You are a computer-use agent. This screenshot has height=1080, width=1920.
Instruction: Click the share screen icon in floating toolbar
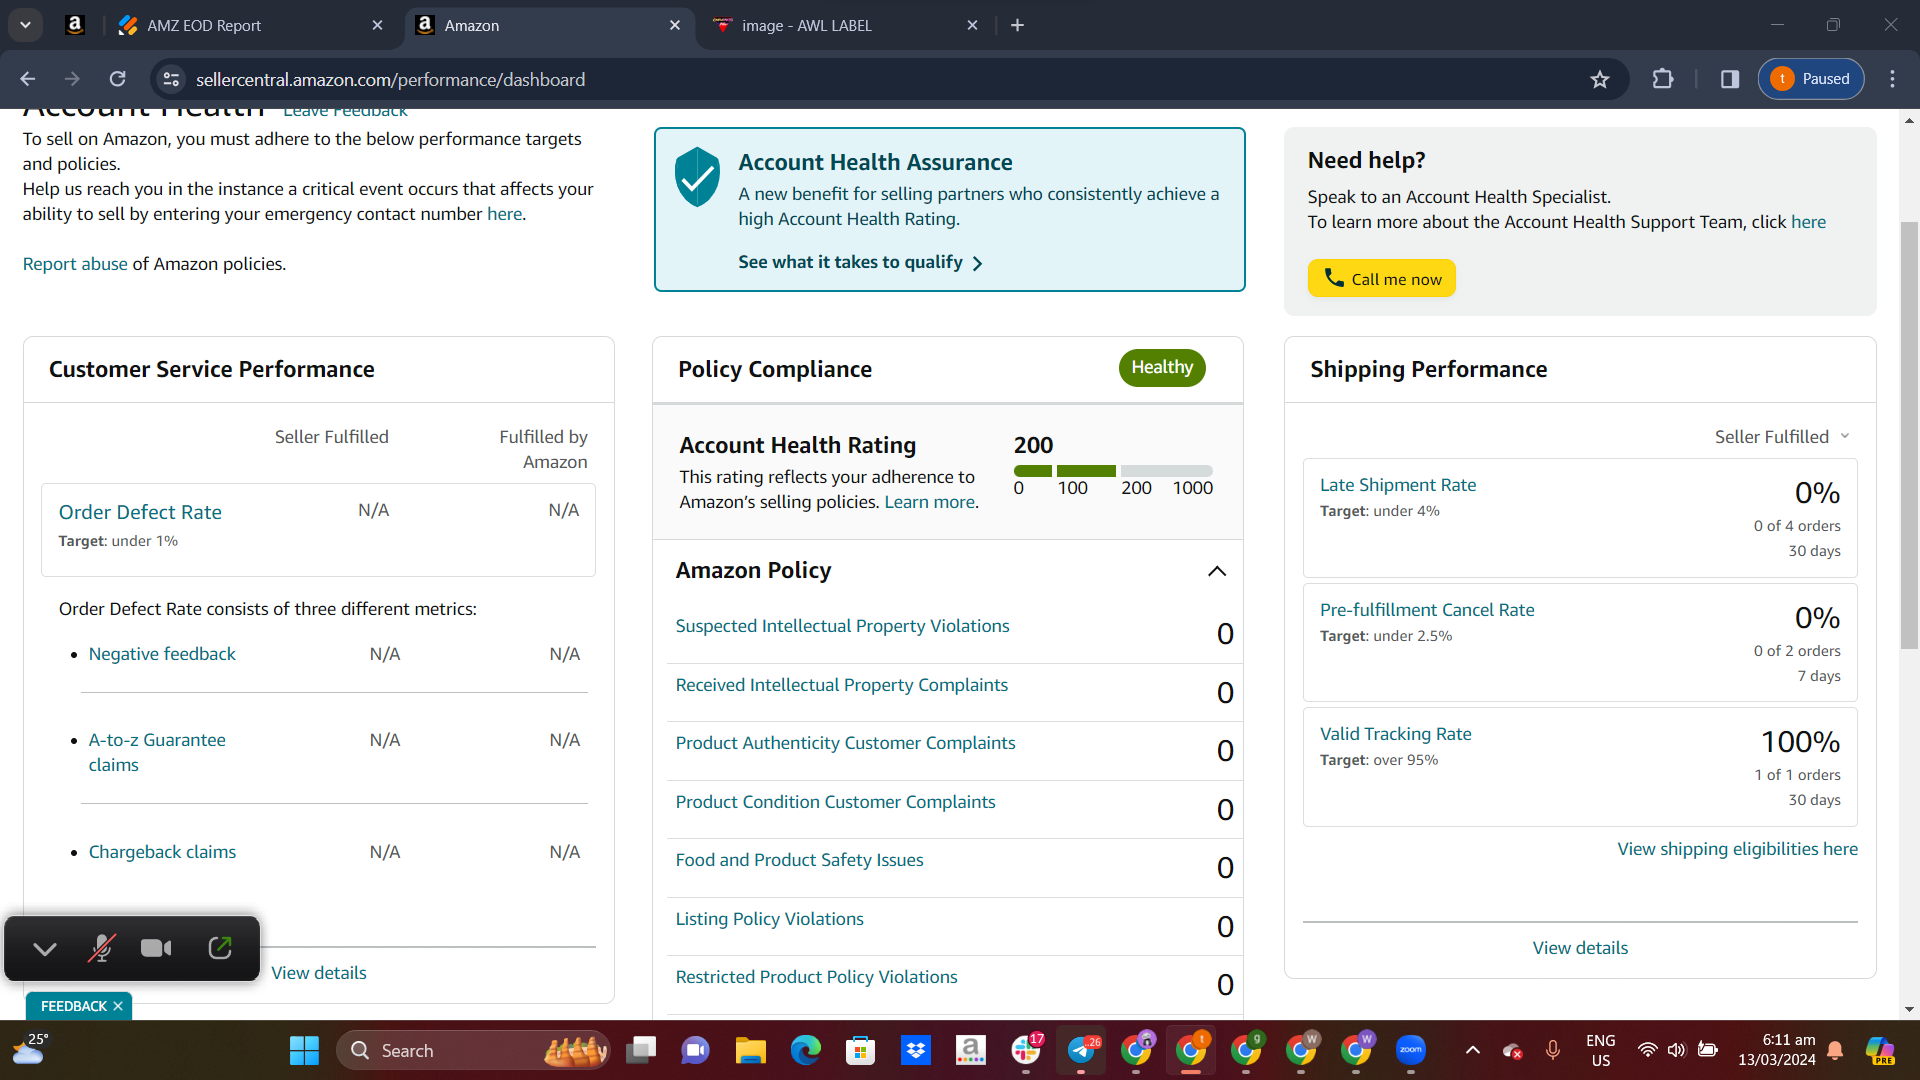220,948
